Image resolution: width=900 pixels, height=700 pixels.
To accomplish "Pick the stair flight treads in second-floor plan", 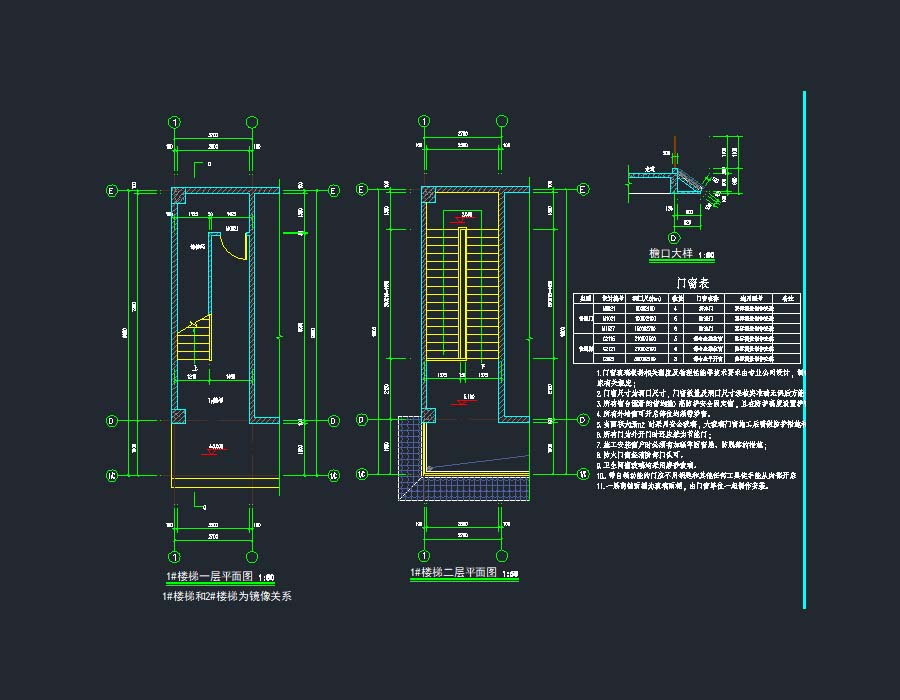I will (x=462, y=293).
